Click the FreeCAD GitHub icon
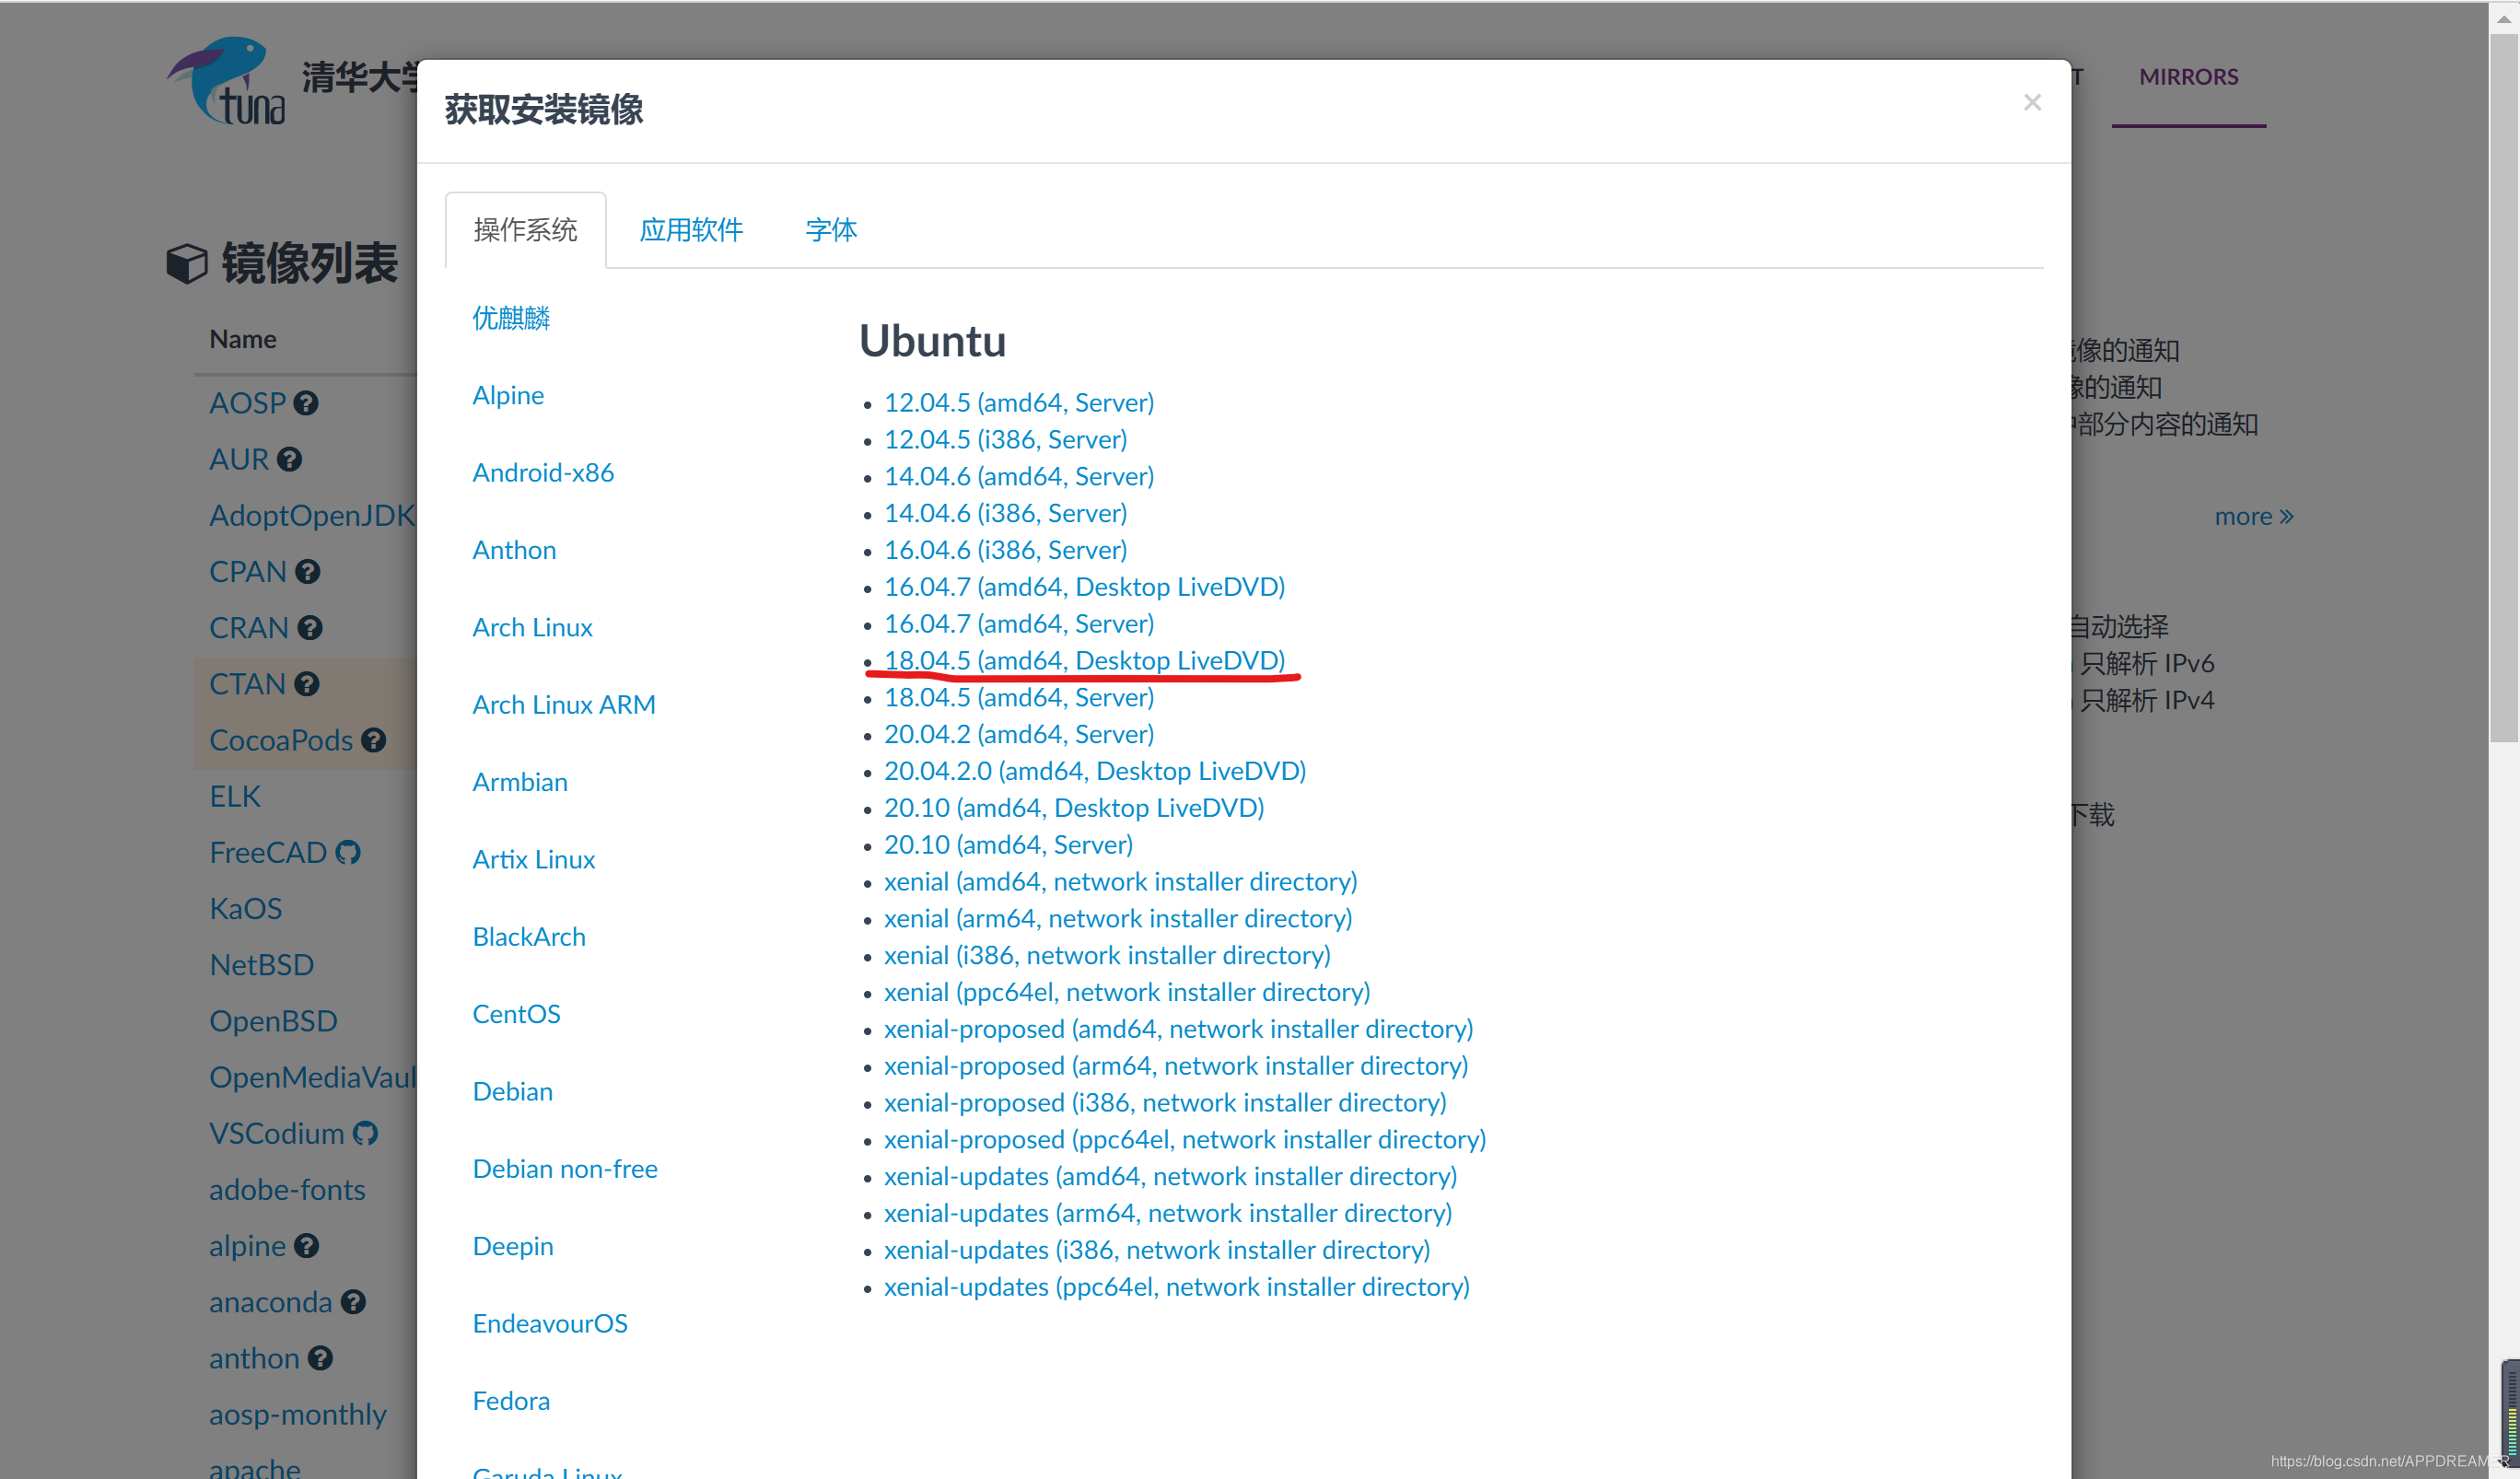2520x1479 pixels. tap(348, 852)
